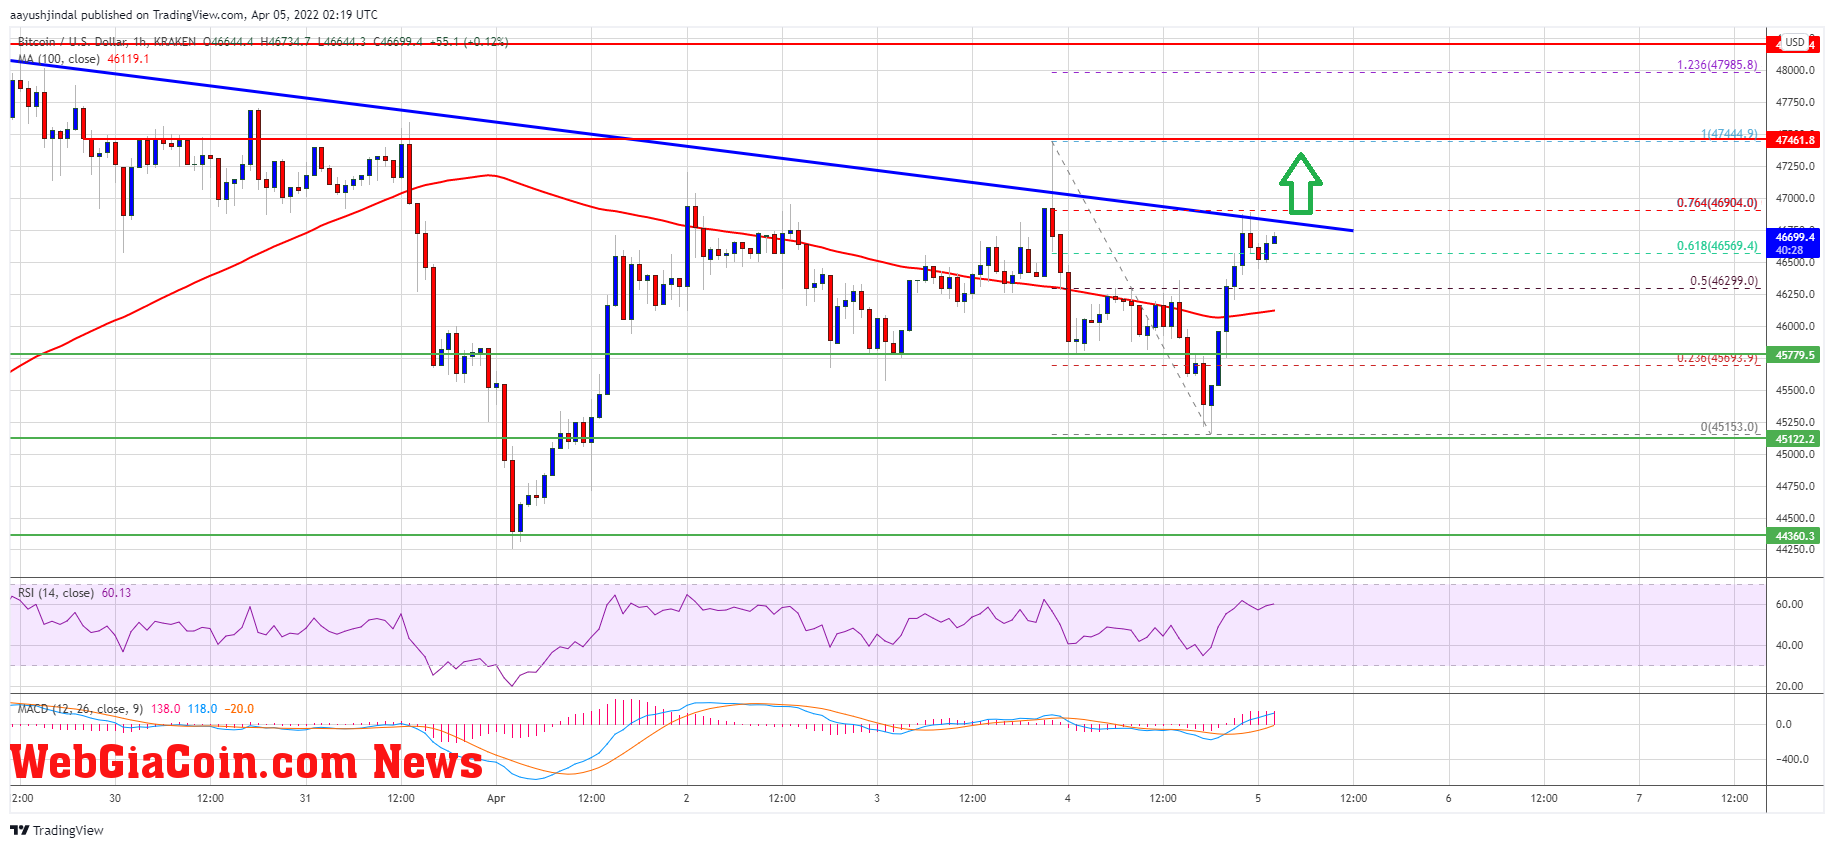Select the 1.236(47985.8) Fibonacci level label
This screenshot has width=1834, height=848.
tap(1717, 65)
